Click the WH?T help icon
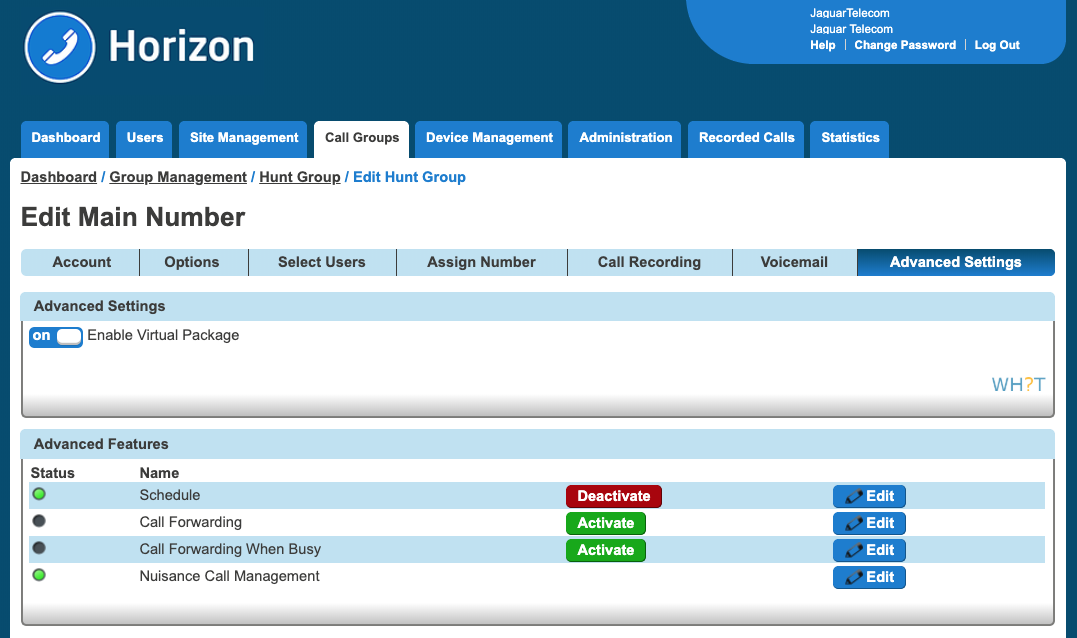This screenshot has width=1077, height=638. (x=1018, y=385)
